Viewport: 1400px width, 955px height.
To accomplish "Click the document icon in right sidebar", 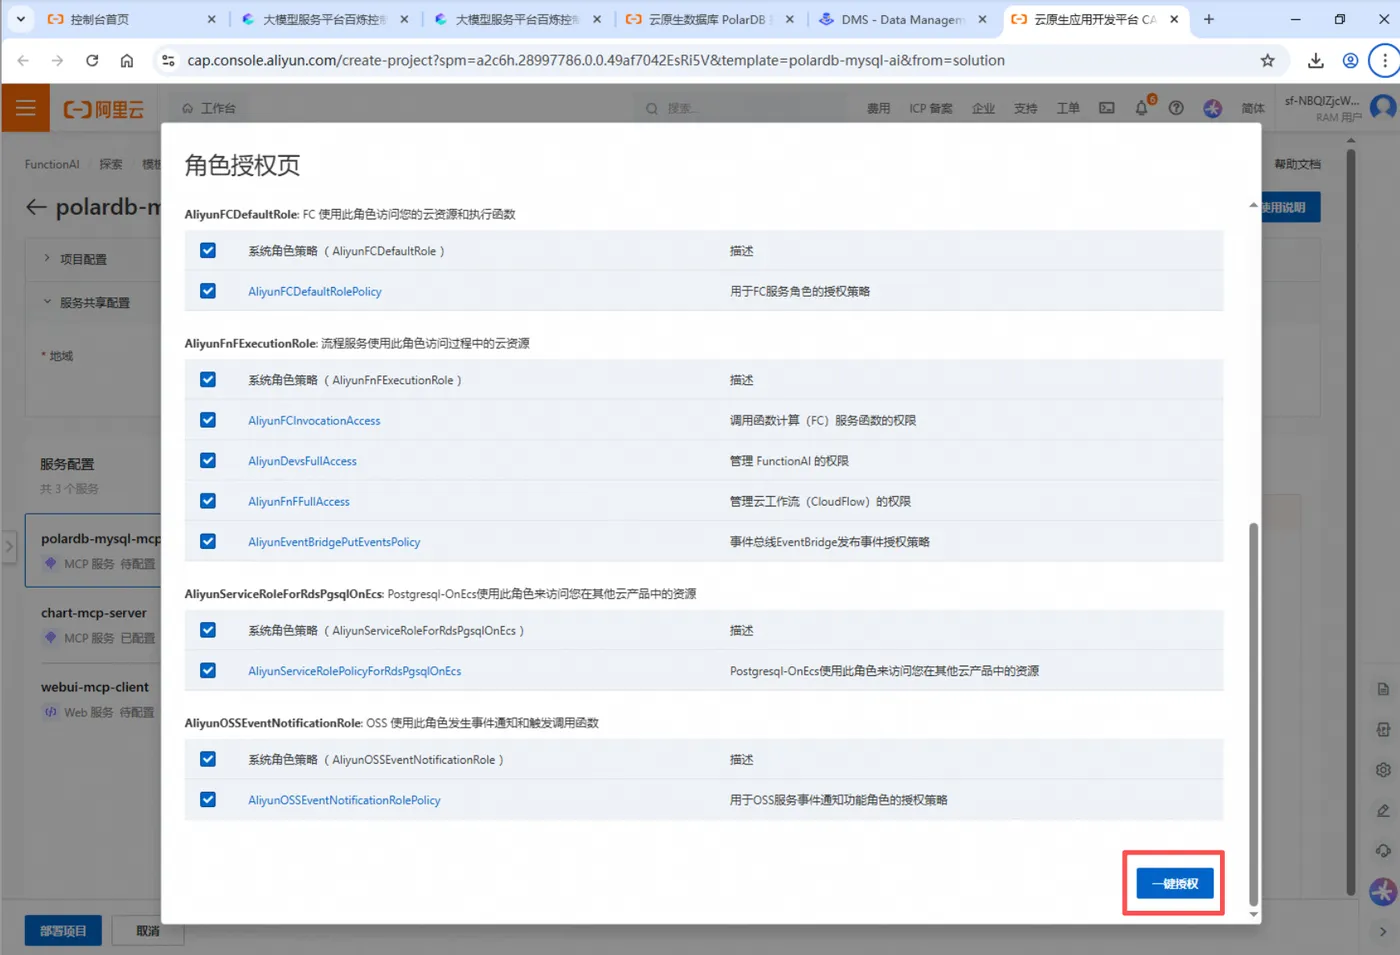I will point(1383,690).
